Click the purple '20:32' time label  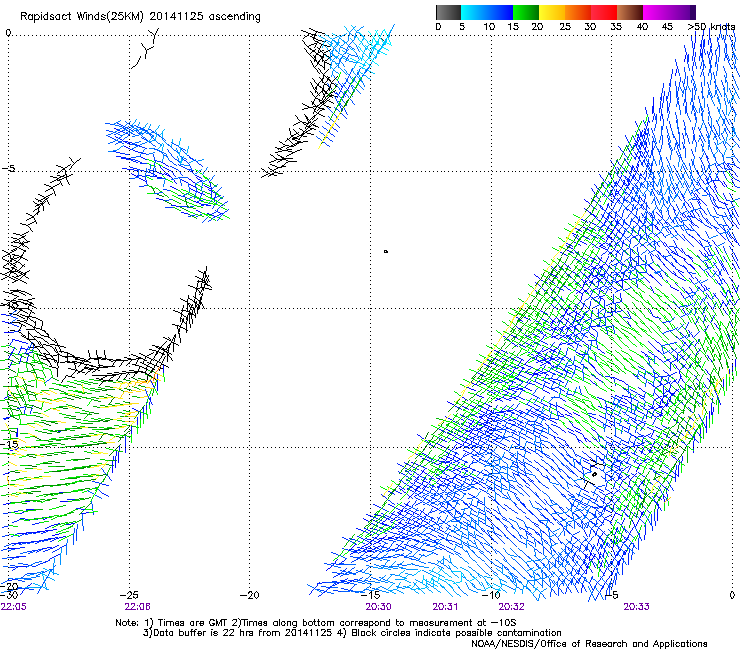512,607
